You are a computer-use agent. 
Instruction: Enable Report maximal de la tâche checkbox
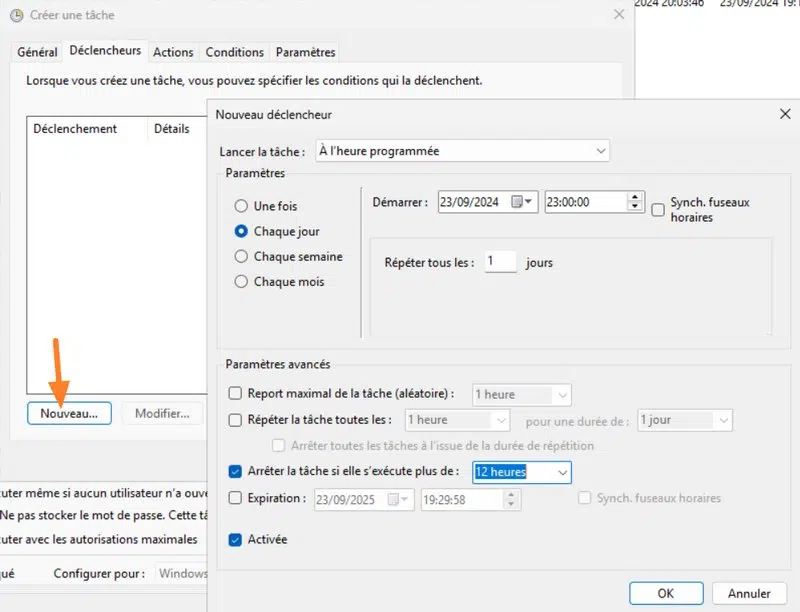pos(236,394)
